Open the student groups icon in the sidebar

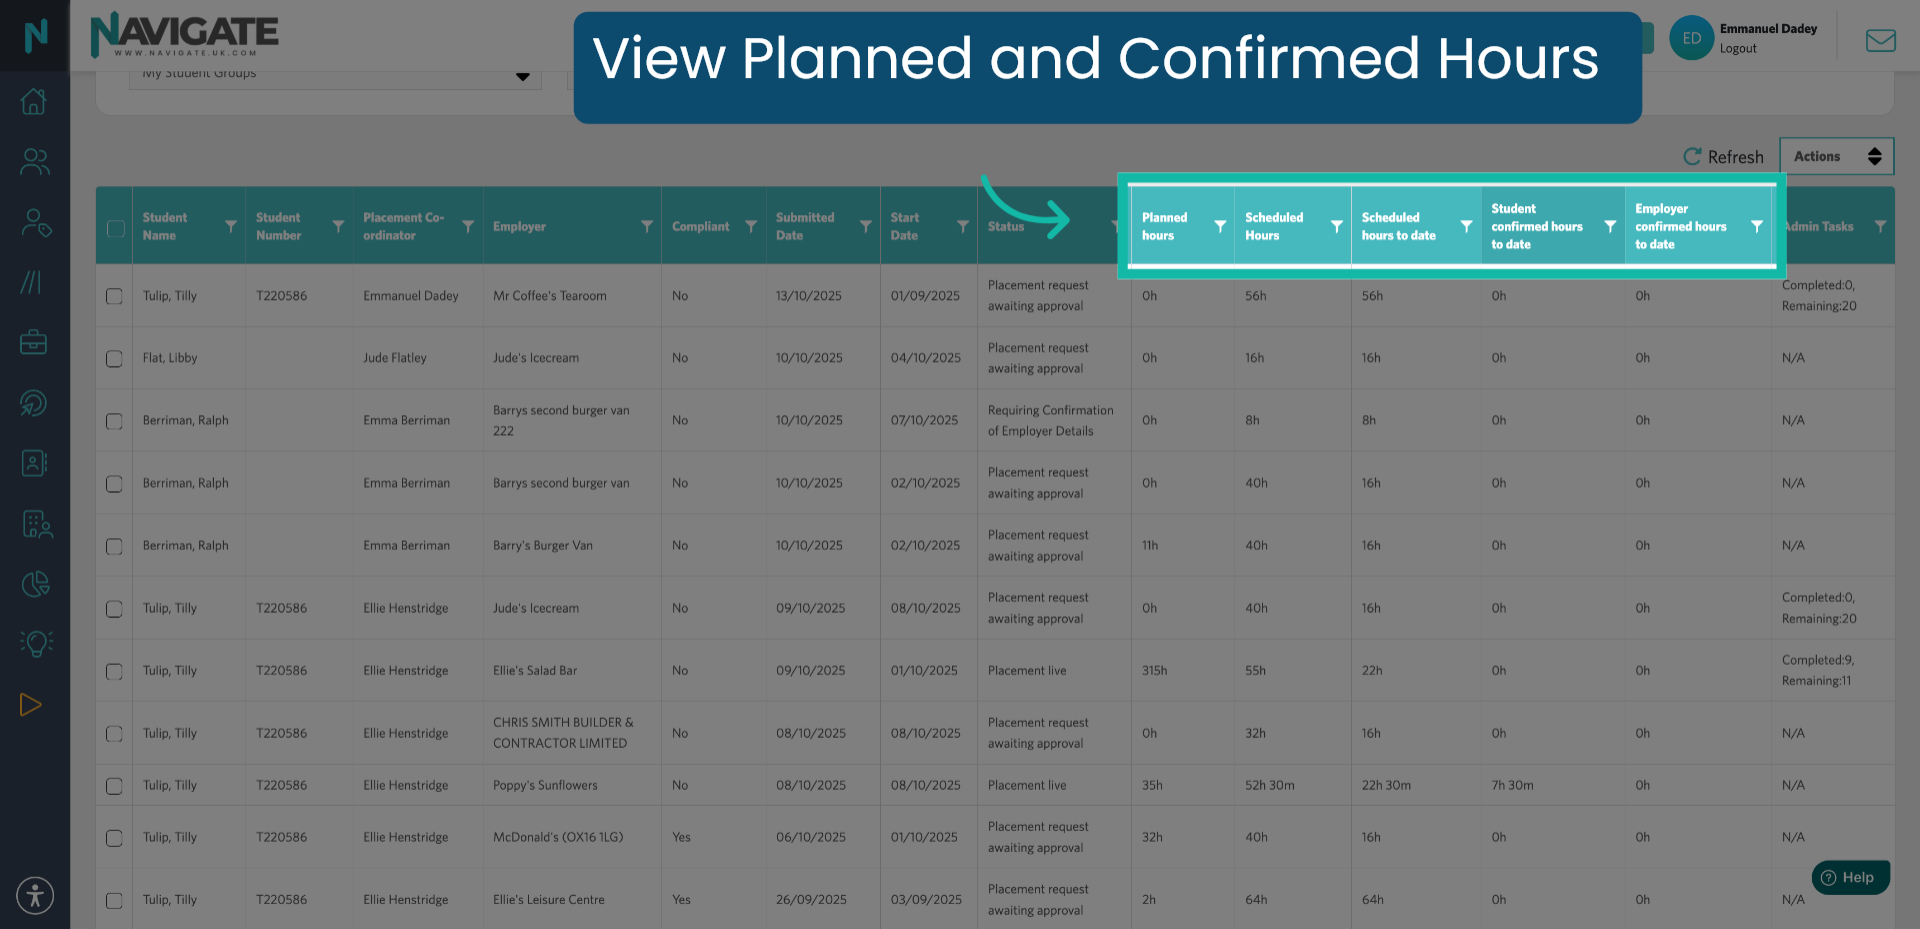(x=34, y=161)
